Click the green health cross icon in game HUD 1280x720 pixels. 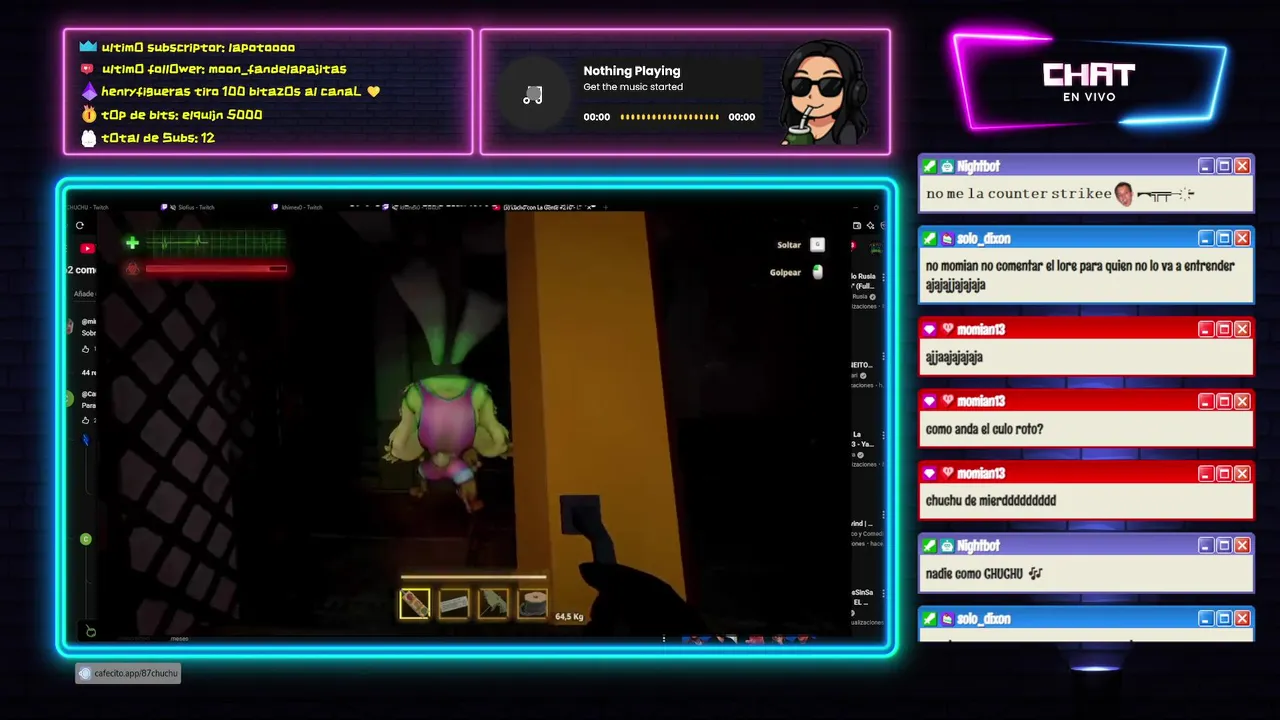[132, 242]
